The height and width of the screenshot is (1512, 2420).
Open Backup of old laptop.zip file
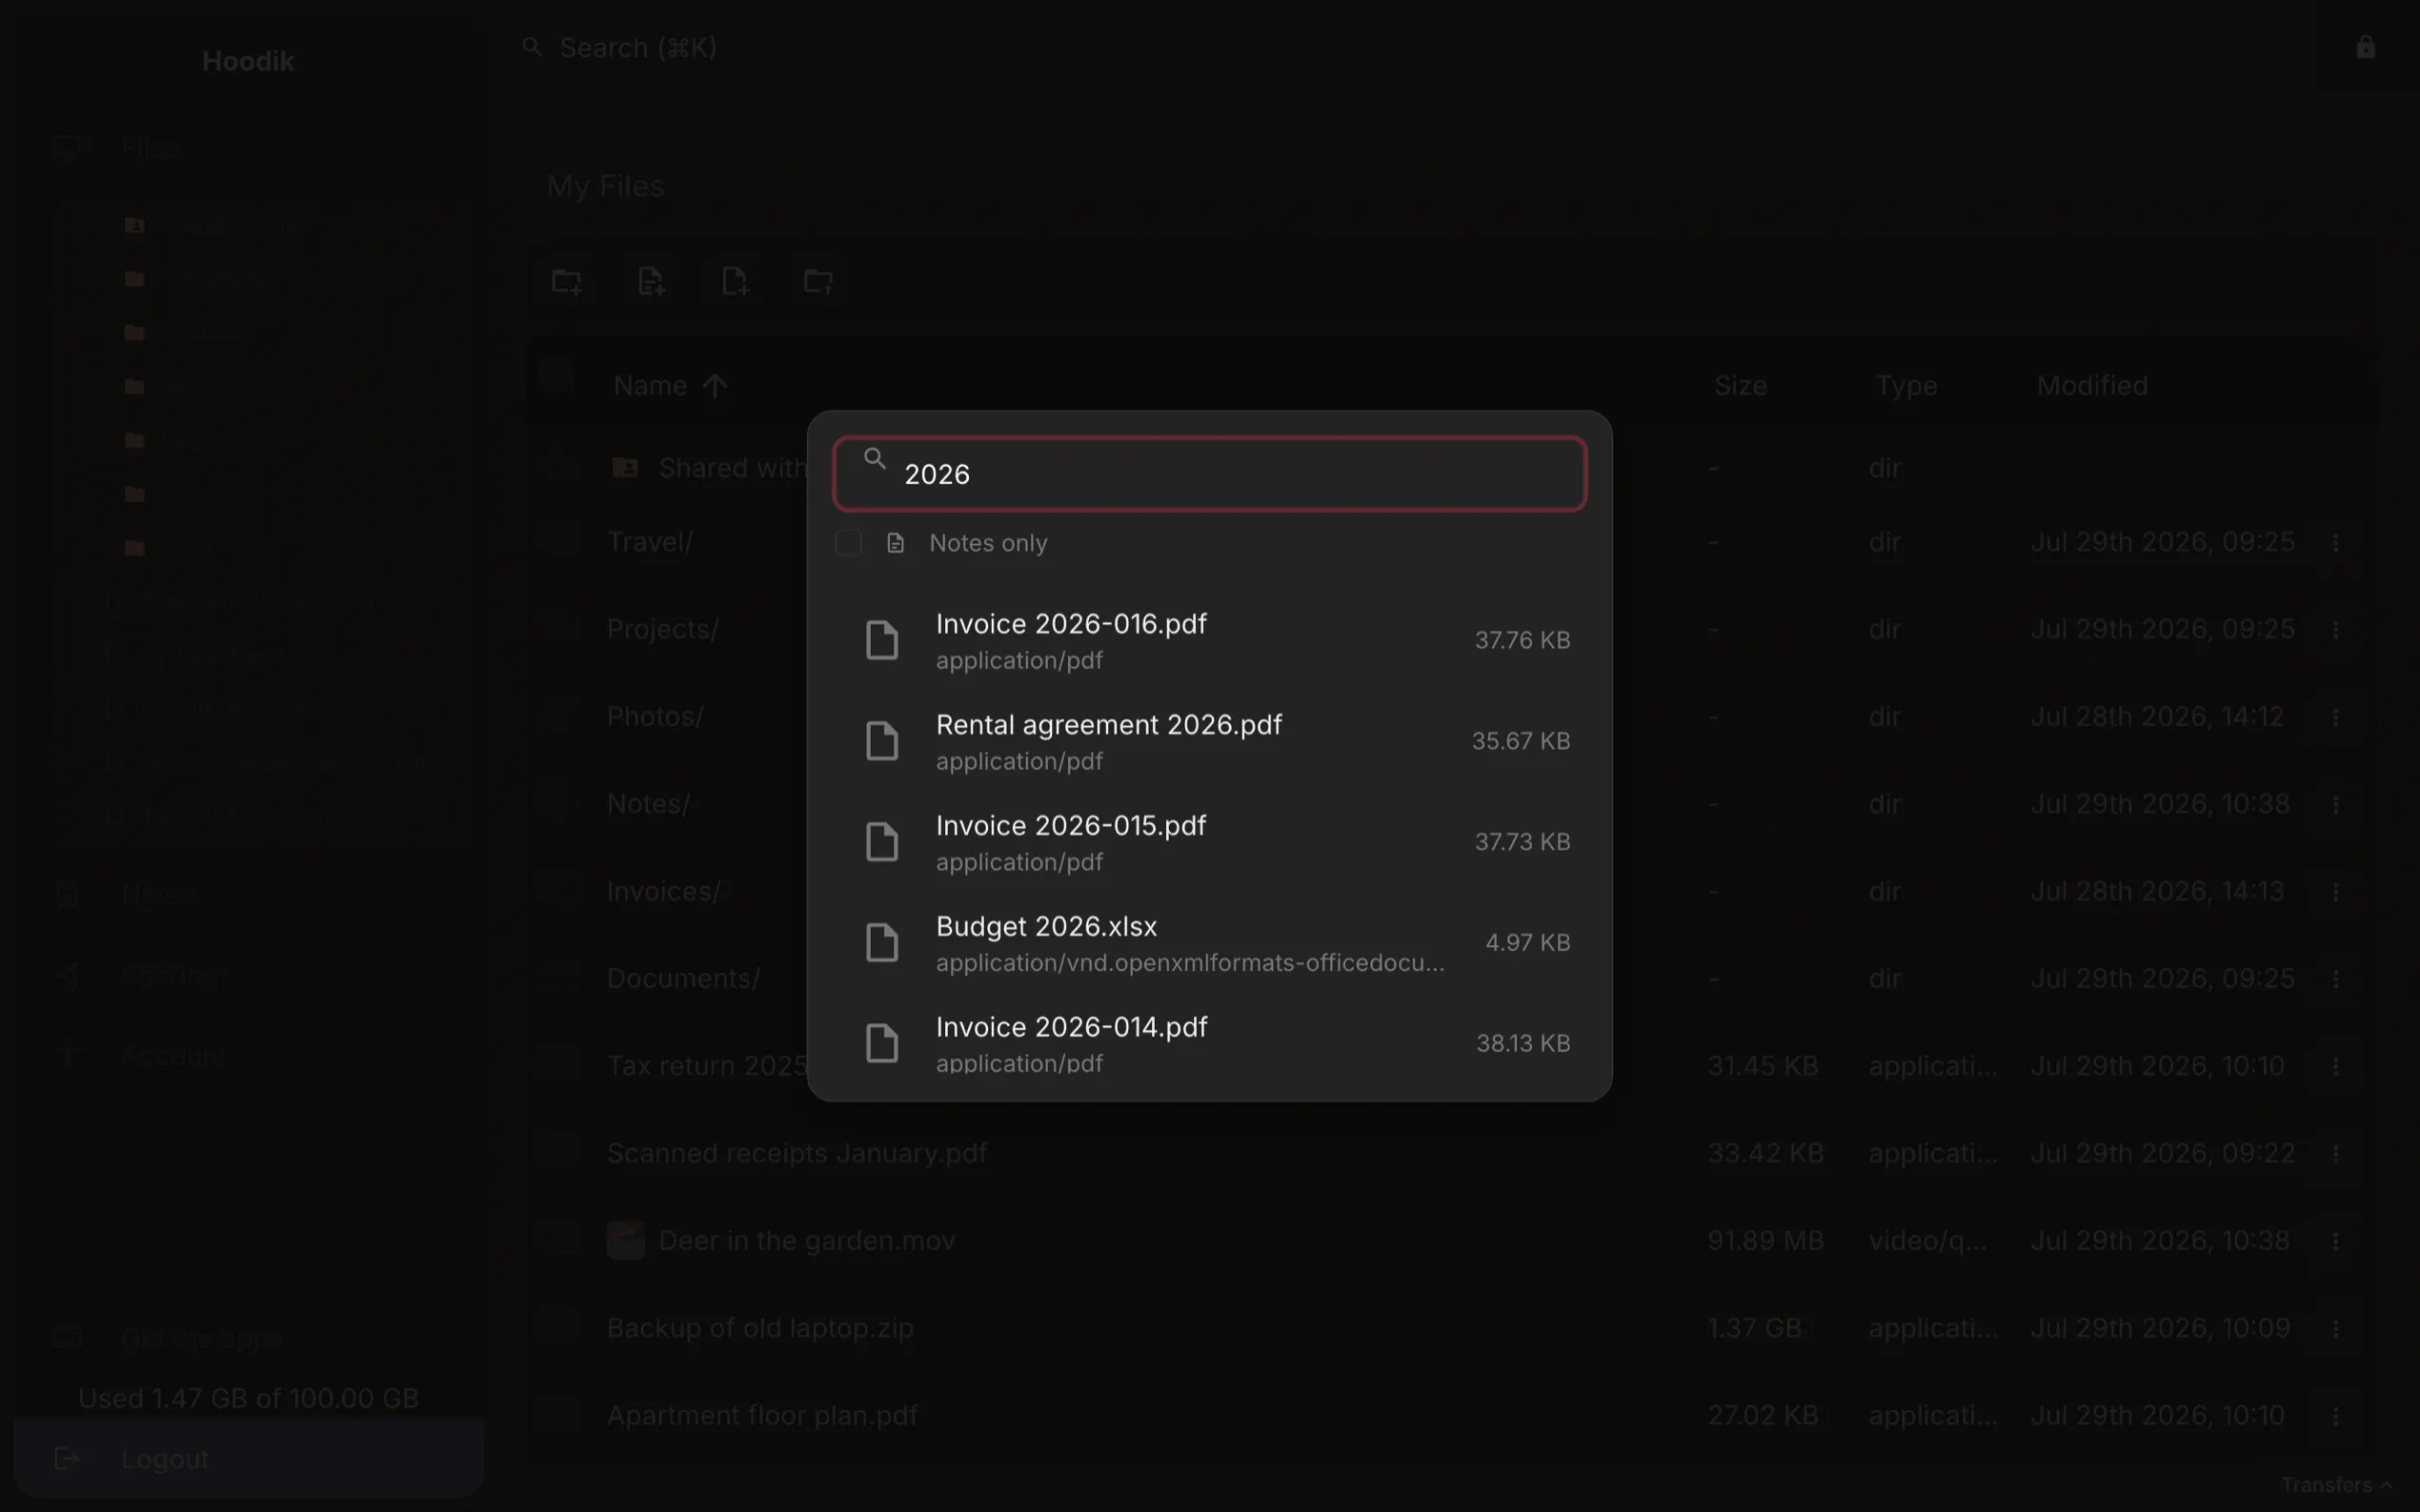(760, 1328)
